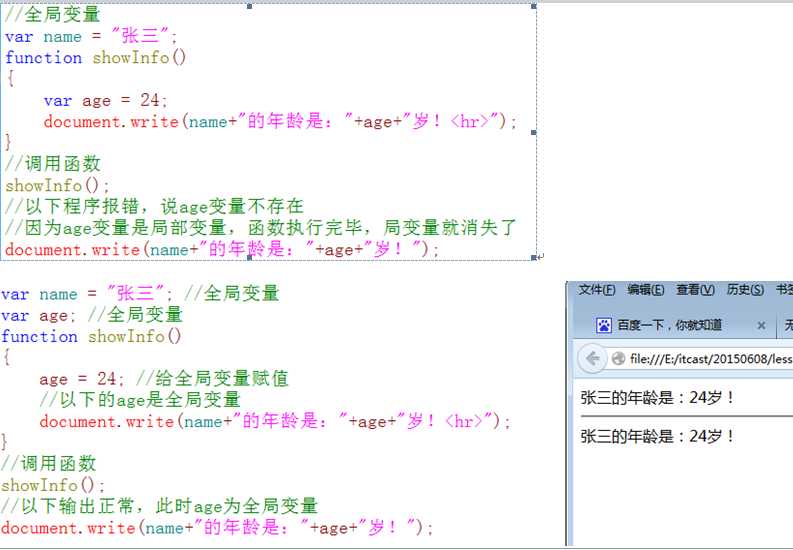Click the line "var age; //全局变量"
This screenshot has height=550, width=793.
coord(92,315)
